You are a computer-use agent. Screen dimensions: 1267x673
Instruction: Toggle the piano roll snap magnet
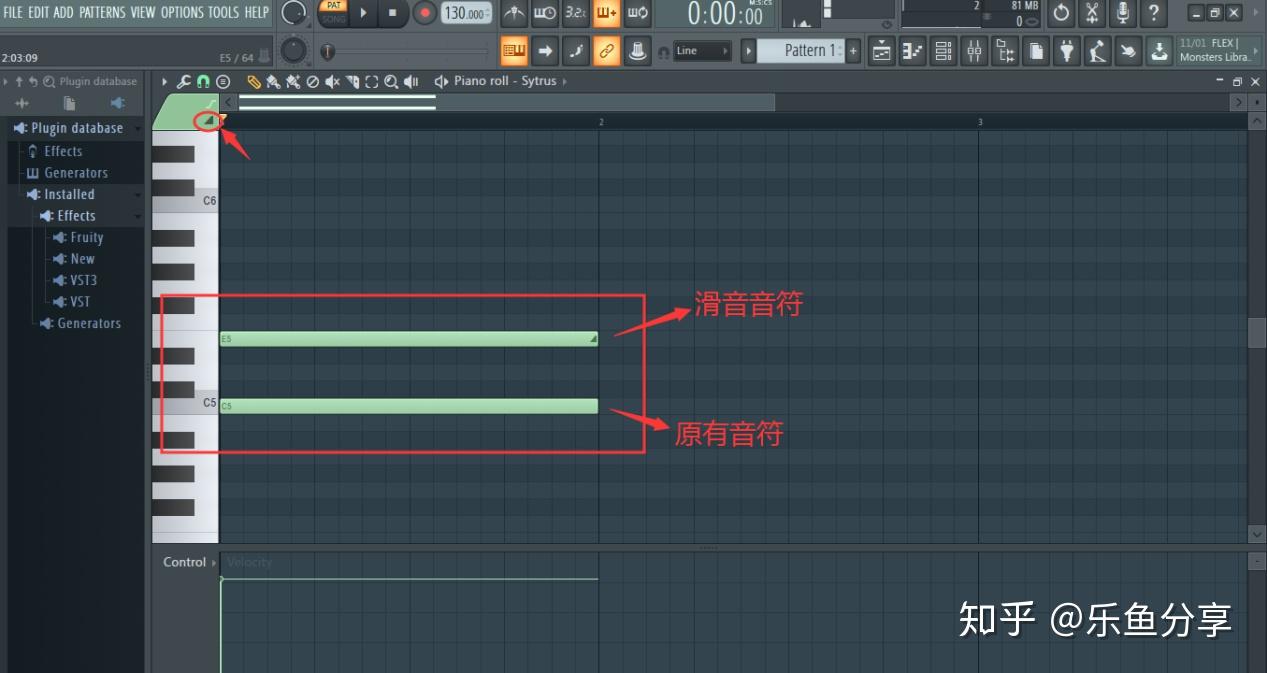point(203,81)
